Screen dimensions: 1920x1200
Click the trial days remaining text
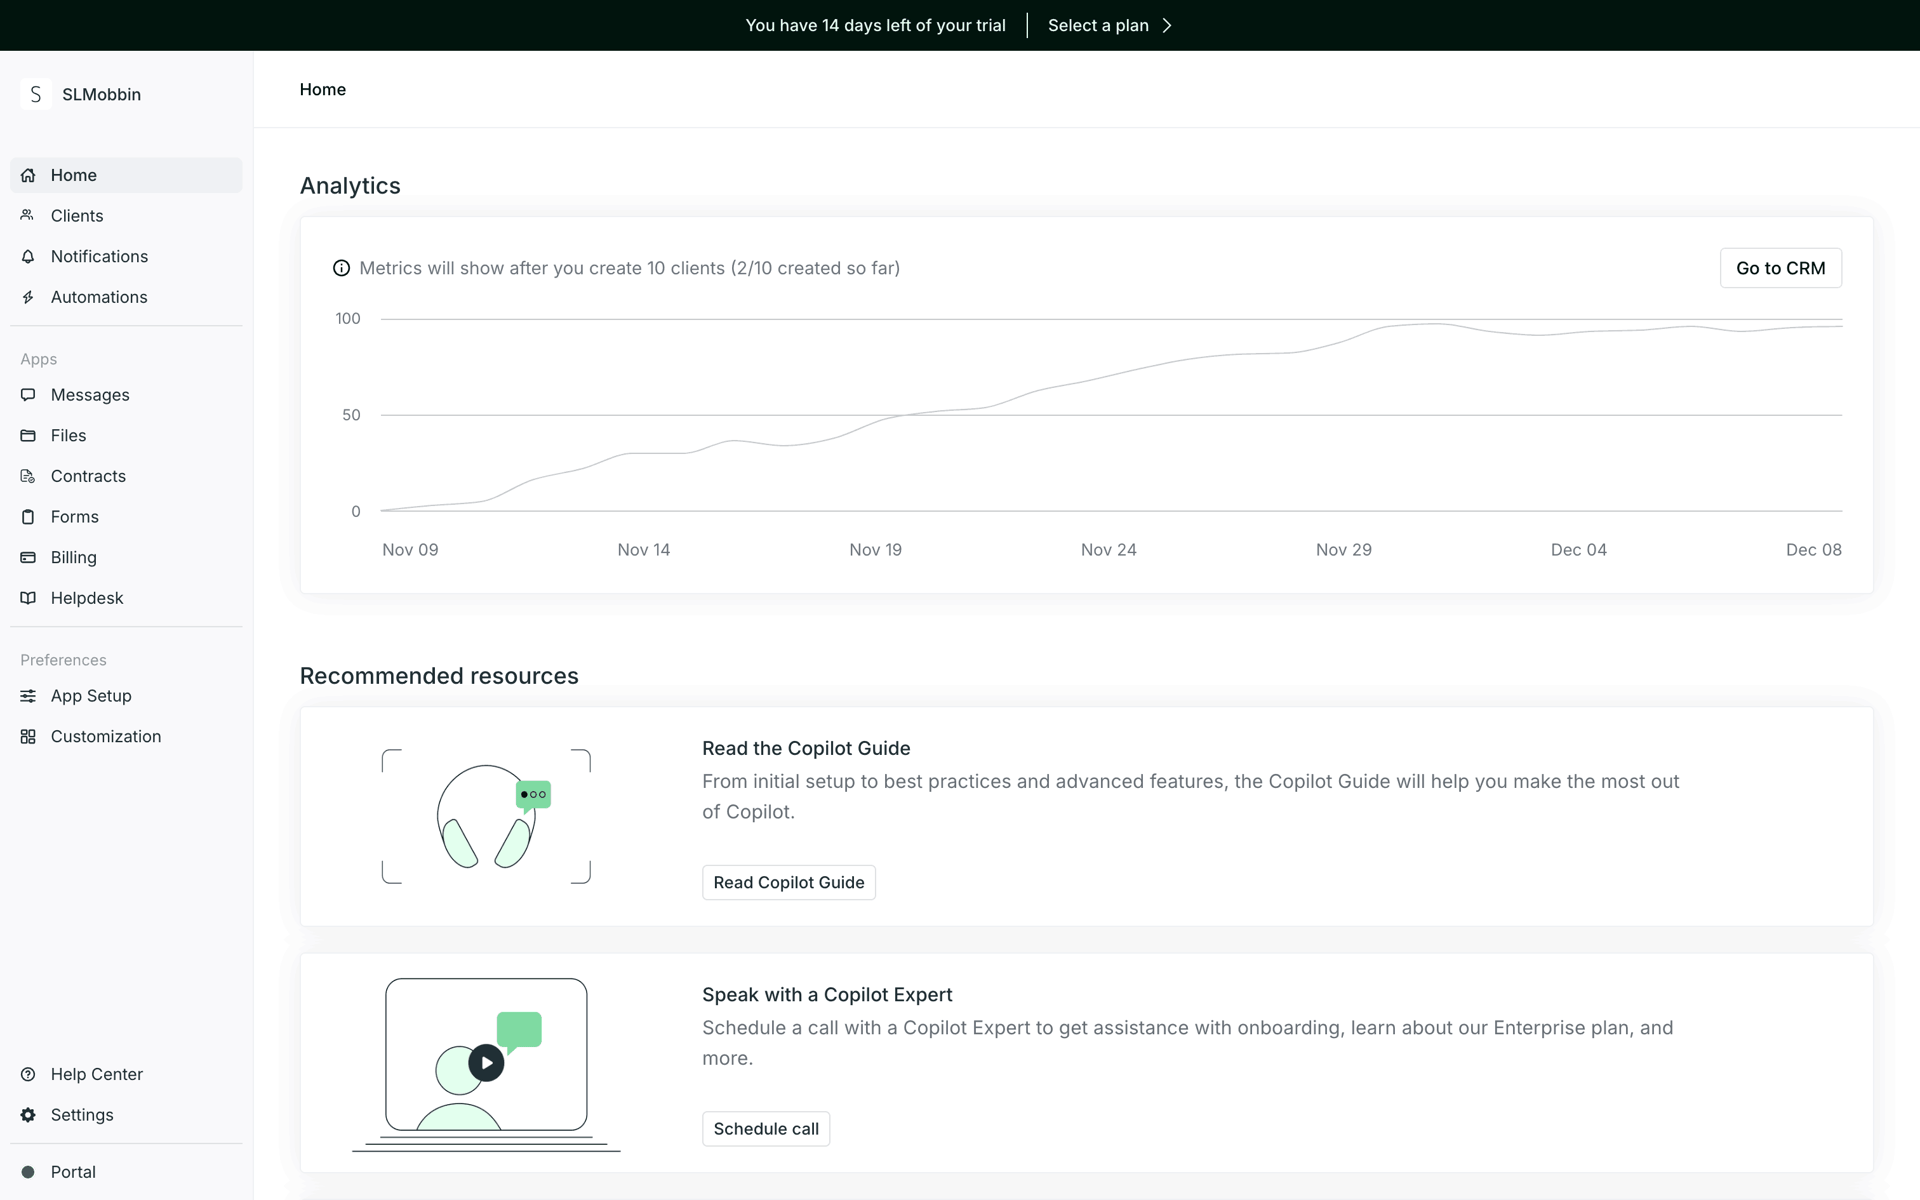[x=875, y=26]
